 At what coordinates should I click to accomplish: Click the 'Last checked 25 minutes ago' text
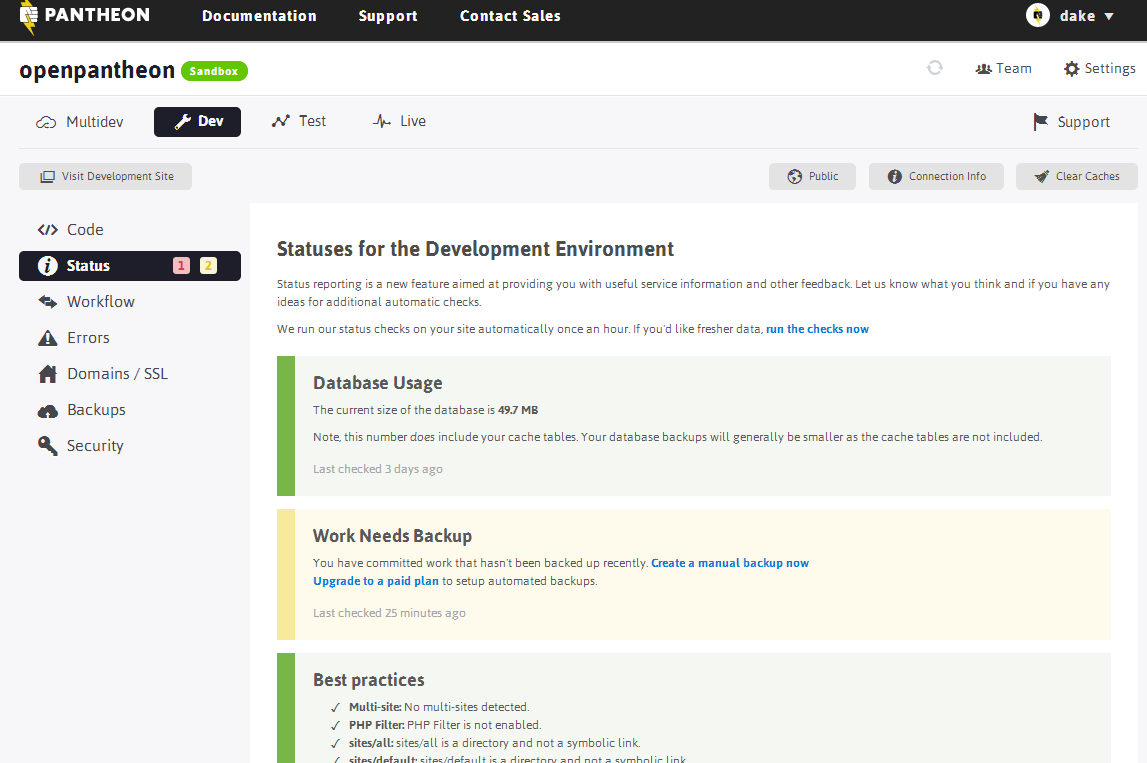point(389,613)
